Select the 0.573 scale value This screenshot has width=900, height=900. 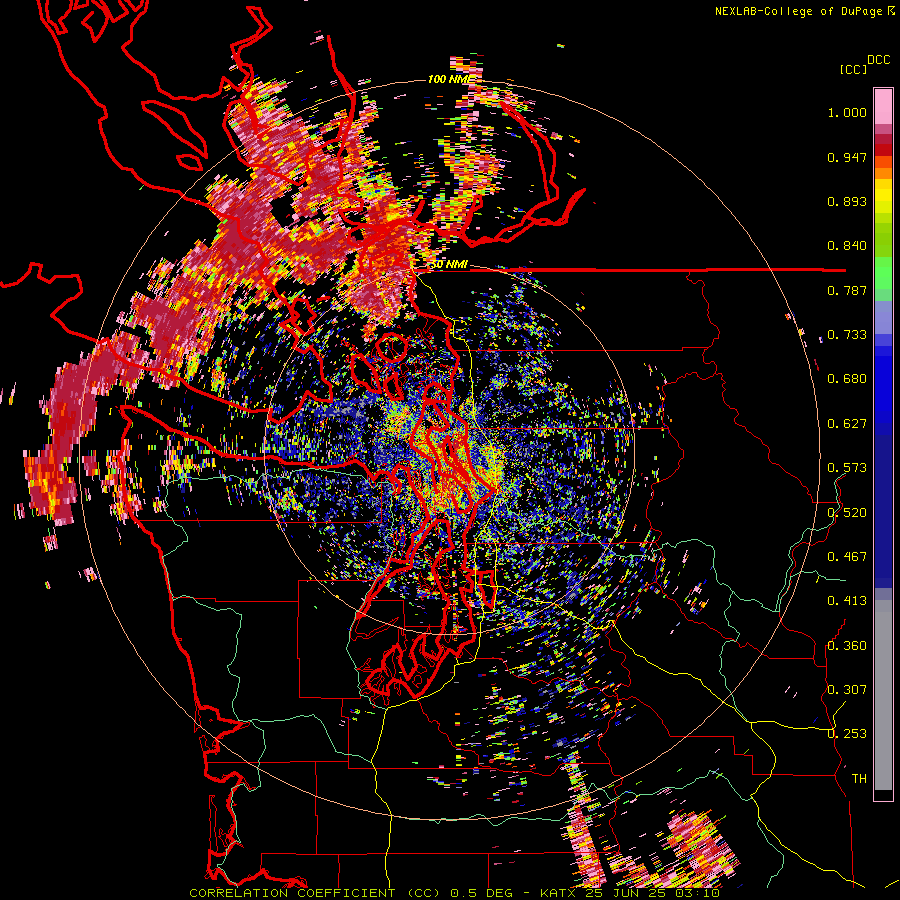(x=847, y=468)
